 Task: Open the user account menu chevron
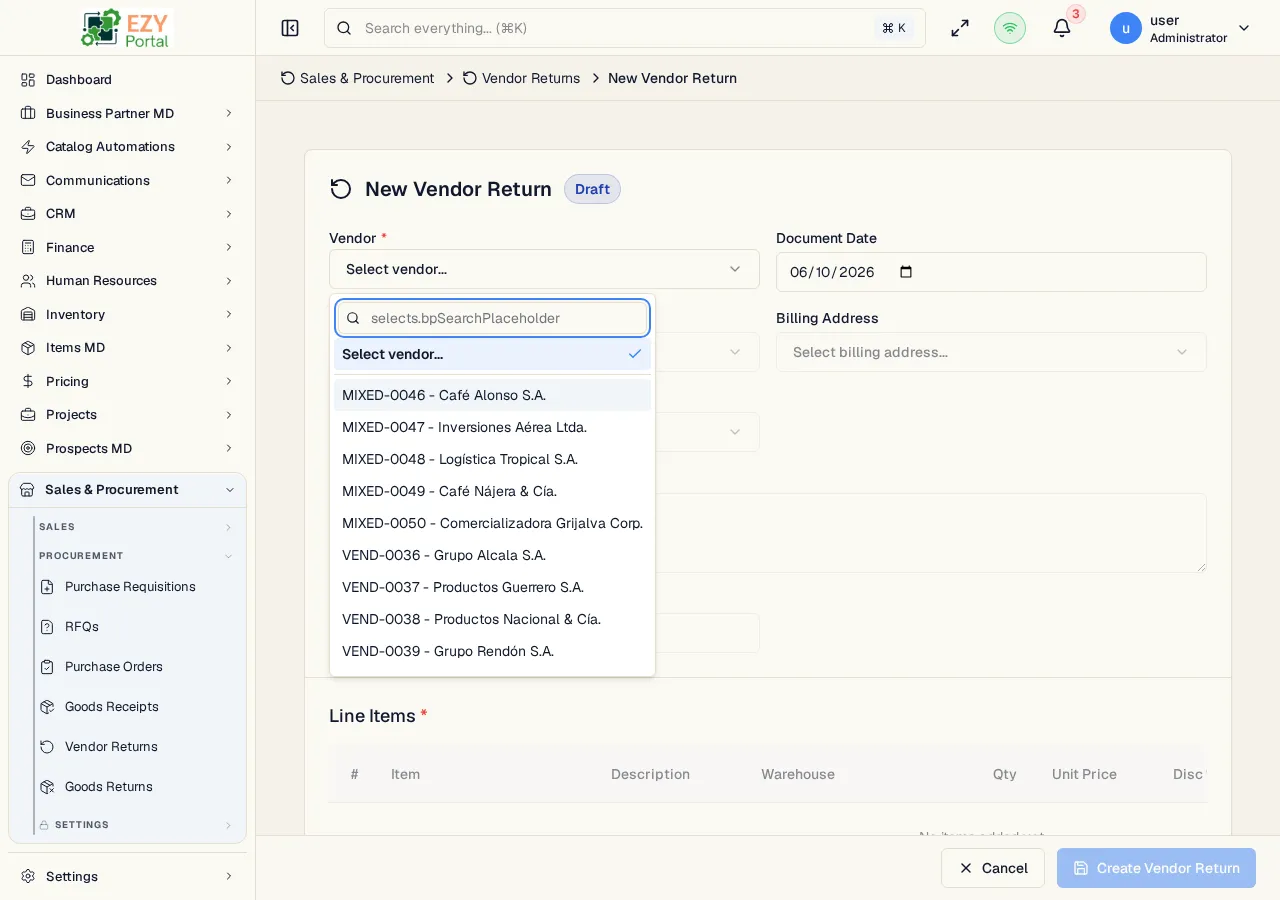click(x=1244, y=28)
